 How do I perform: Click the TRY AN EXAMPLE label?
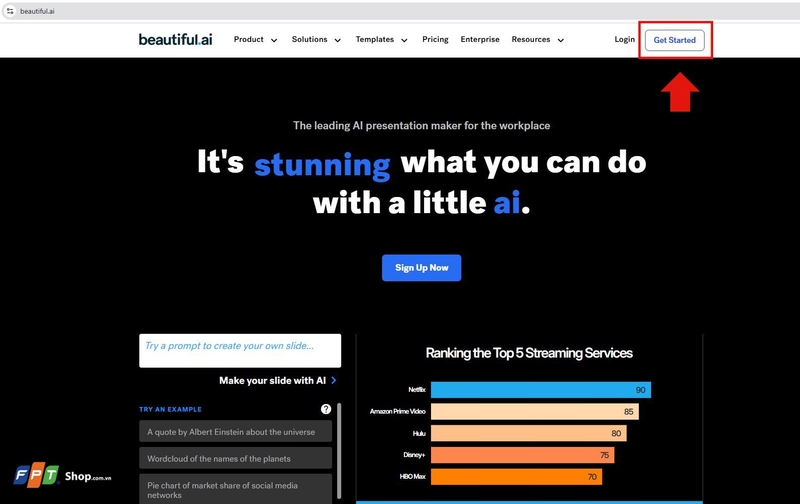[x=170, y=409]
